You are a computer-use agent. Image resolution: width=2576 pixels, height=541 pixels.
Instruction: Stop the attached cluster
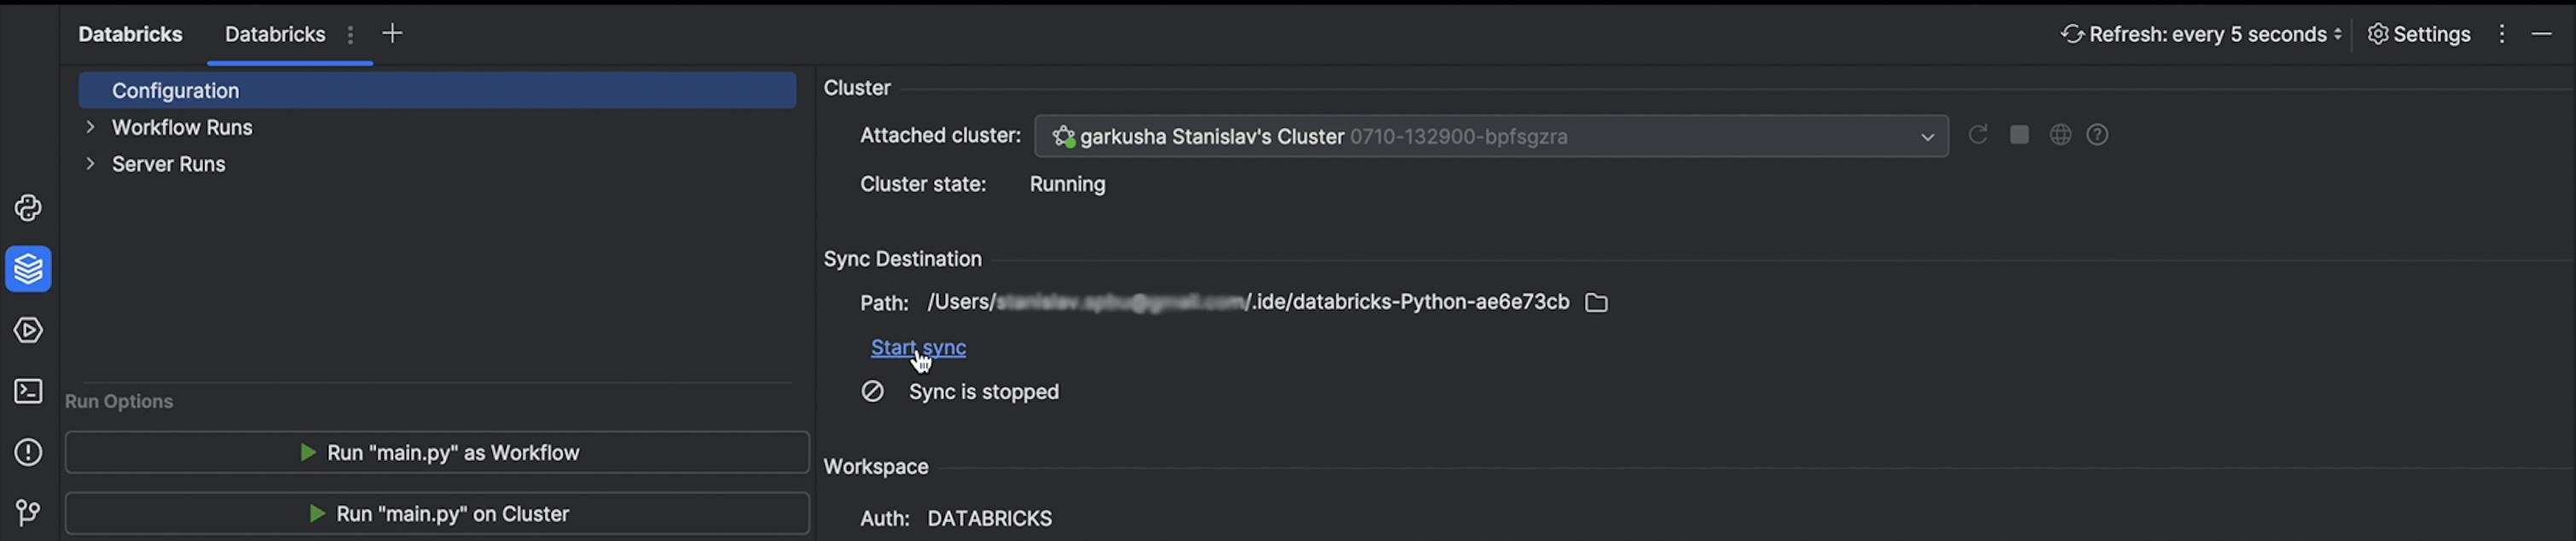pyautogui.click(x=2019, y=135)
